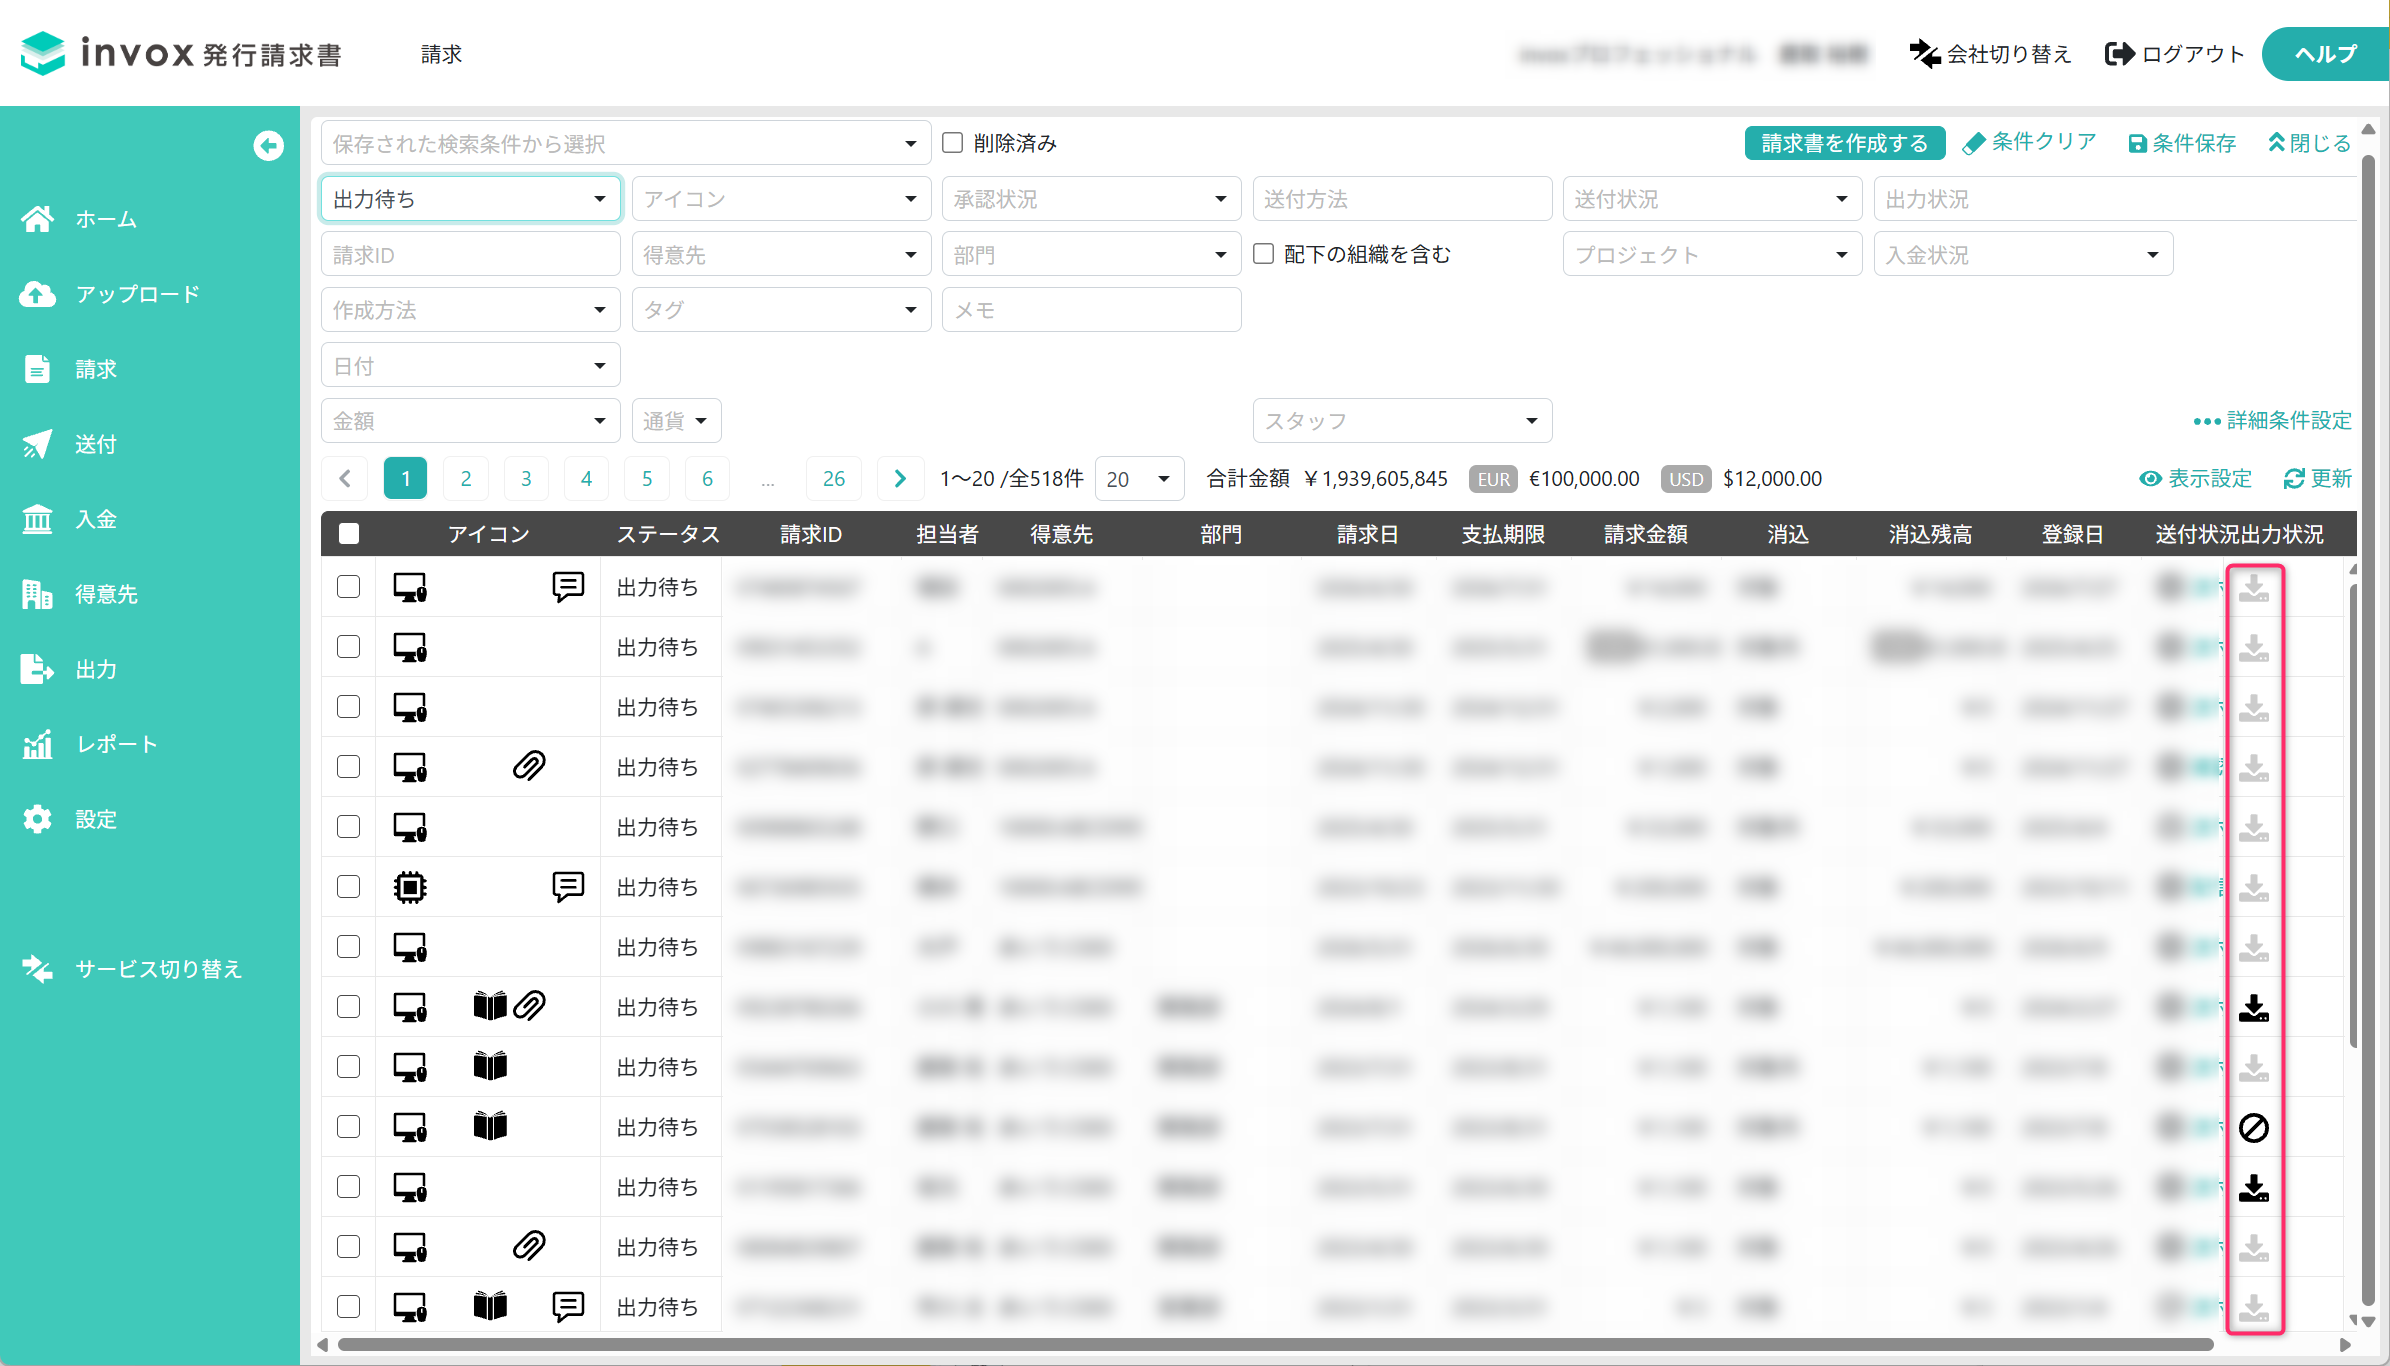Viewport: 2390px width, 1366px height.
Task: Open サービス切り替え in the sidebar
Action: click(132, 969)
